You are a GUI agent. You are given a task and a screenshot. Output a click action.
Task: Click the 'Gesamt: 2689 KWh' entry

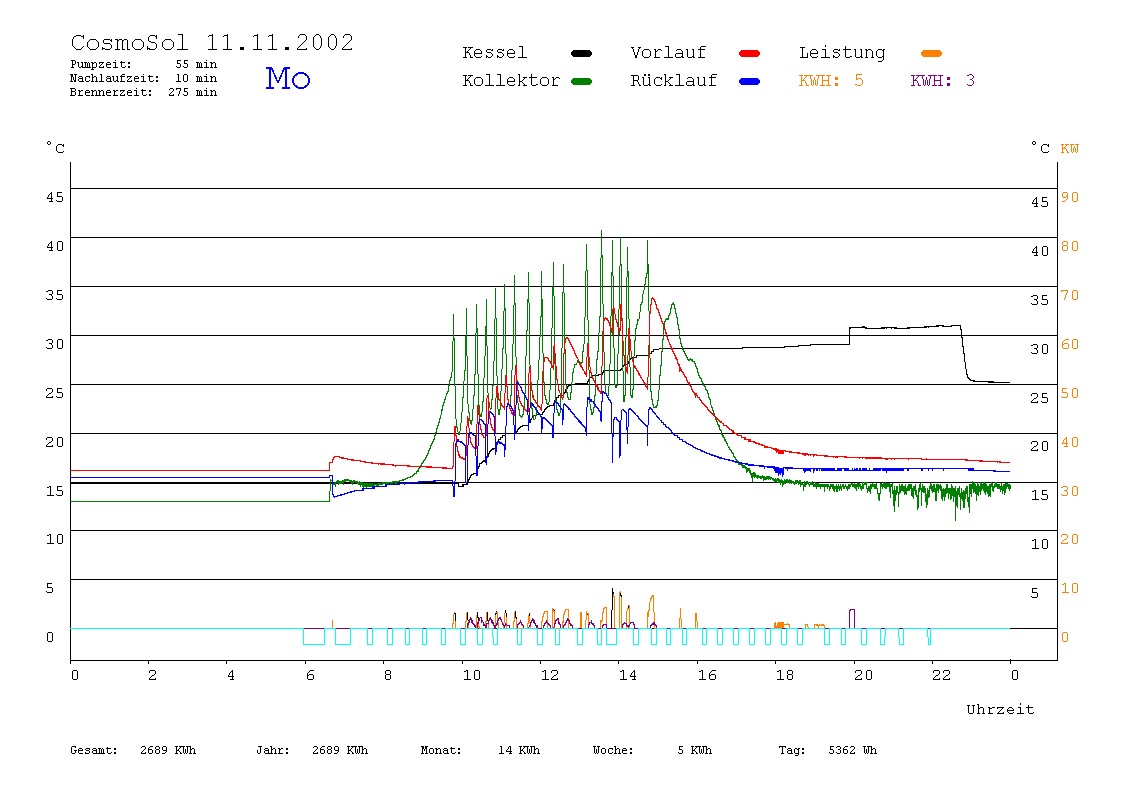click(x=133, y=750)
